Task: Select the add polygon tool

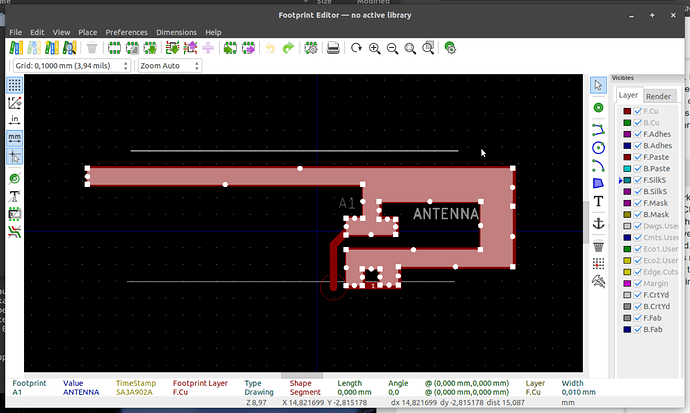Action: [x=598, y=183]
